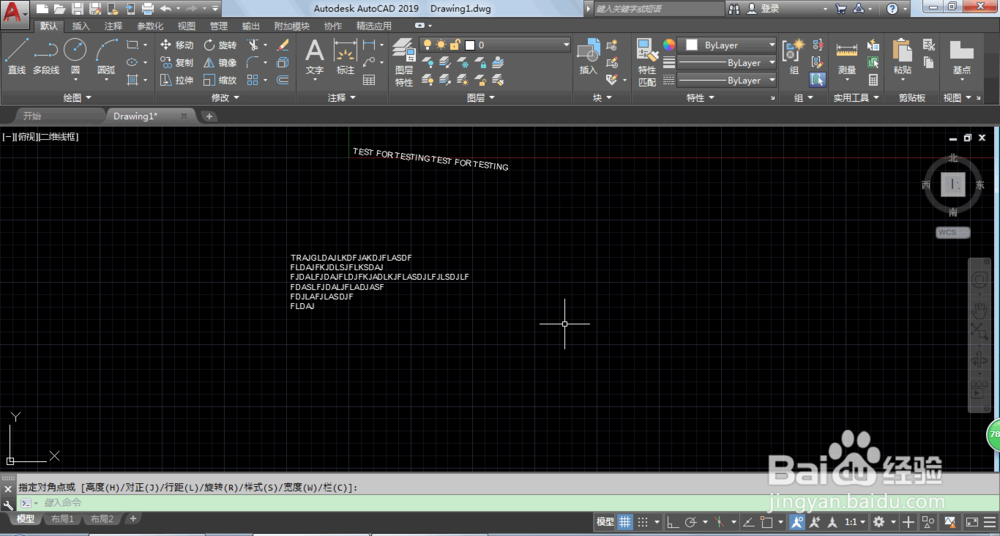1000x536 pixels.
Task: Click the 特性匹配 (Match Properties) tool
Action: click(647, 62)
